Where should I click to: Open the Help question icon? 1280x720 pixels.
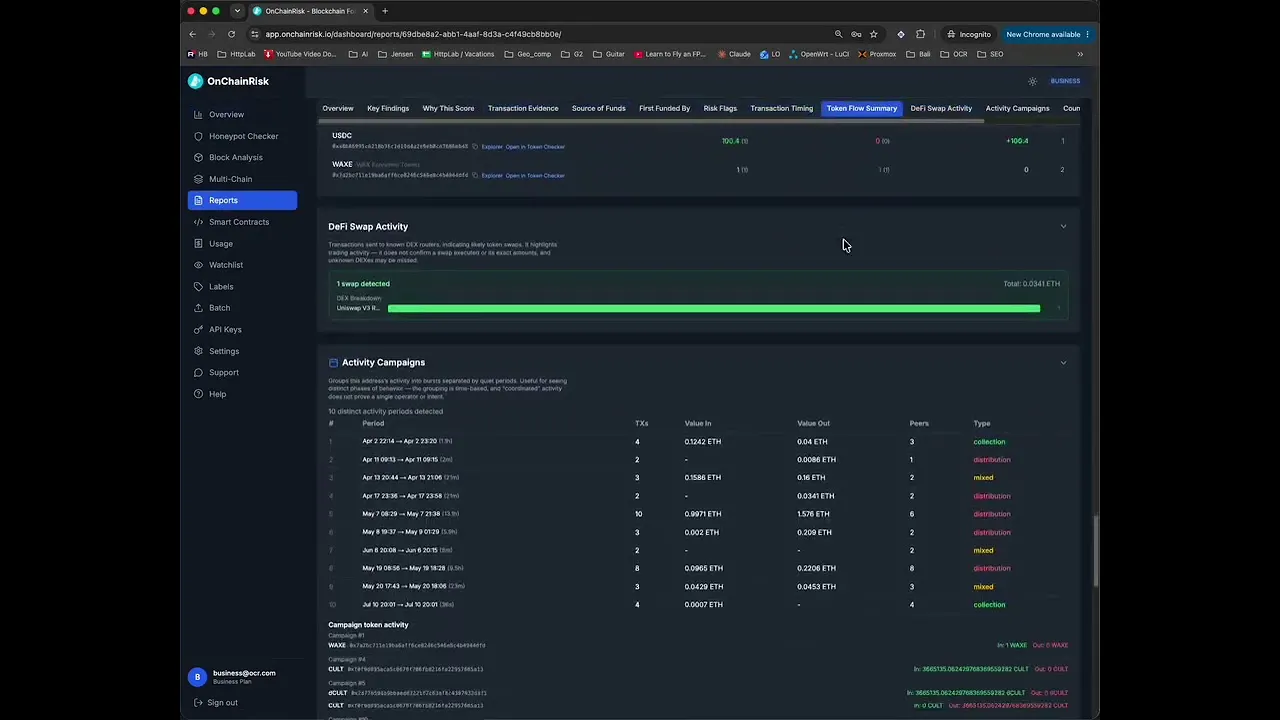[x=198, y=394]
